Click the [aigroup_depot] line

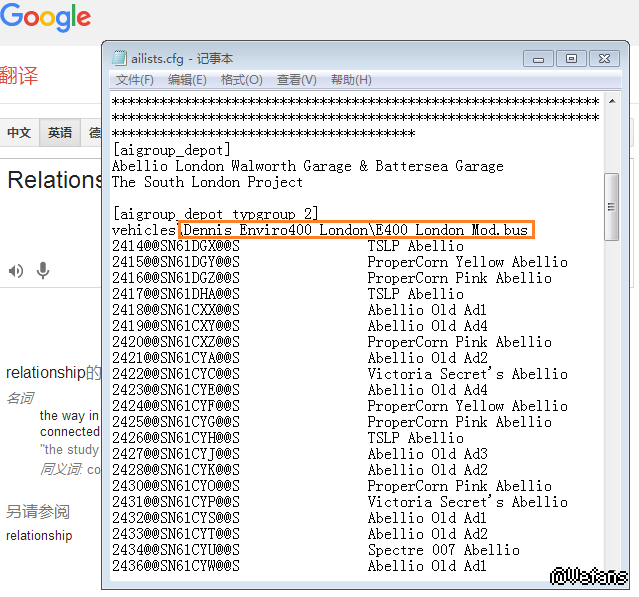tap(171, 150)
